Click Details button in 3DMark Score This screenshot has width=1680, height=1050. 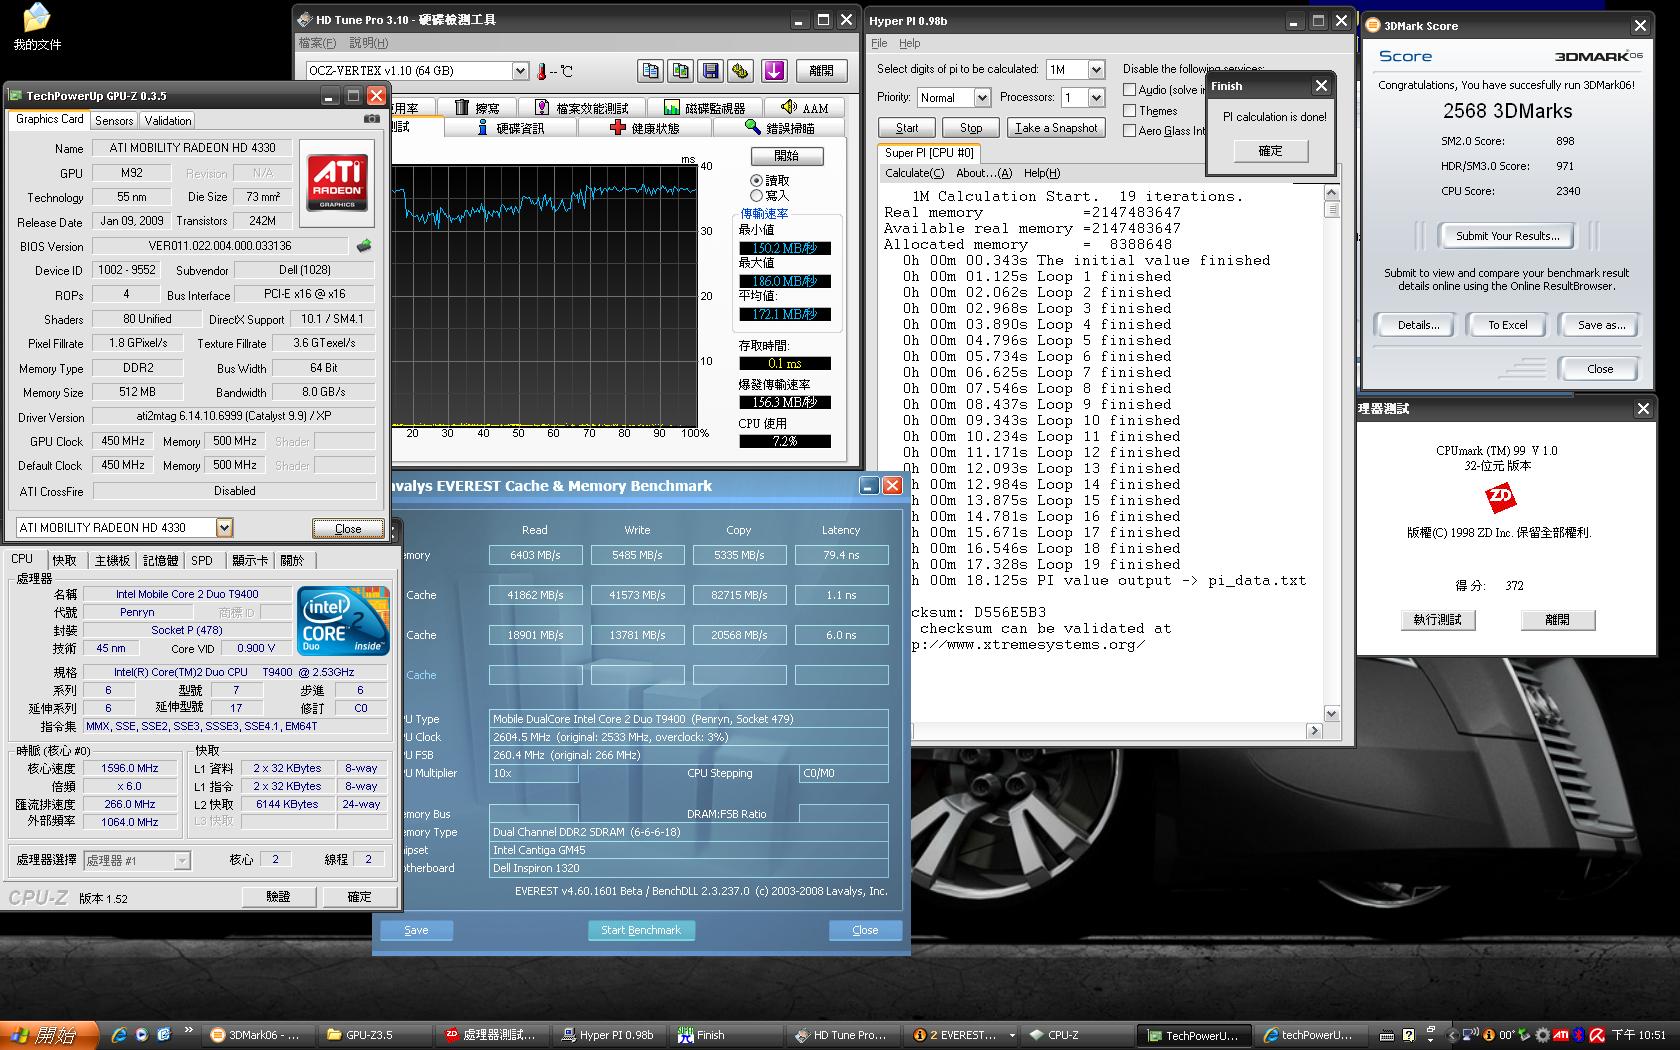(x=1418, y=325)
